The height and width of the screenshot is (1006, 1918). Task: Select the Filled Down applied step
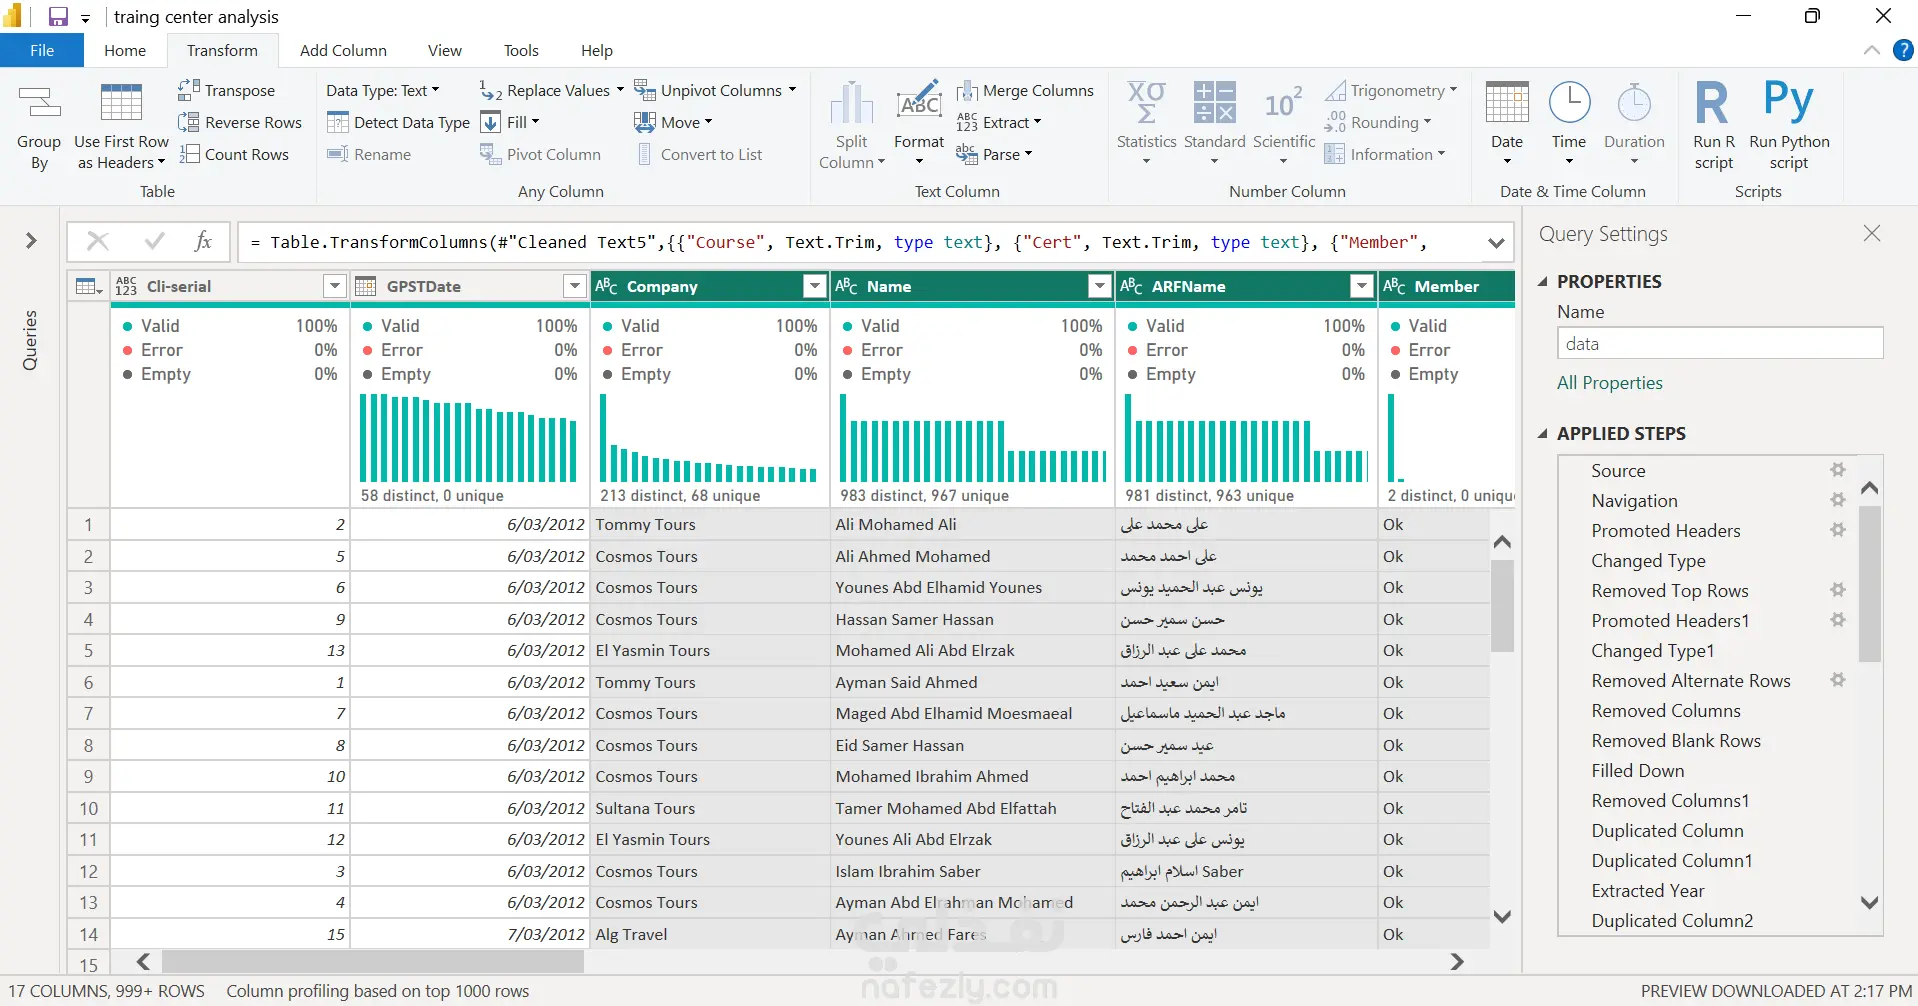pos(1637,771)
